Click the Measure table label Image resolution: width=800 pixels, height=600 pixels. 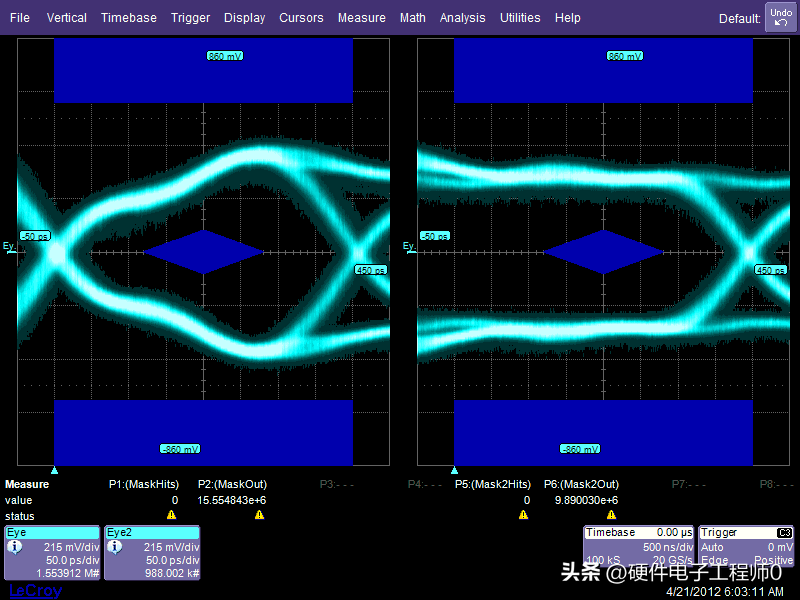(27, 484)
